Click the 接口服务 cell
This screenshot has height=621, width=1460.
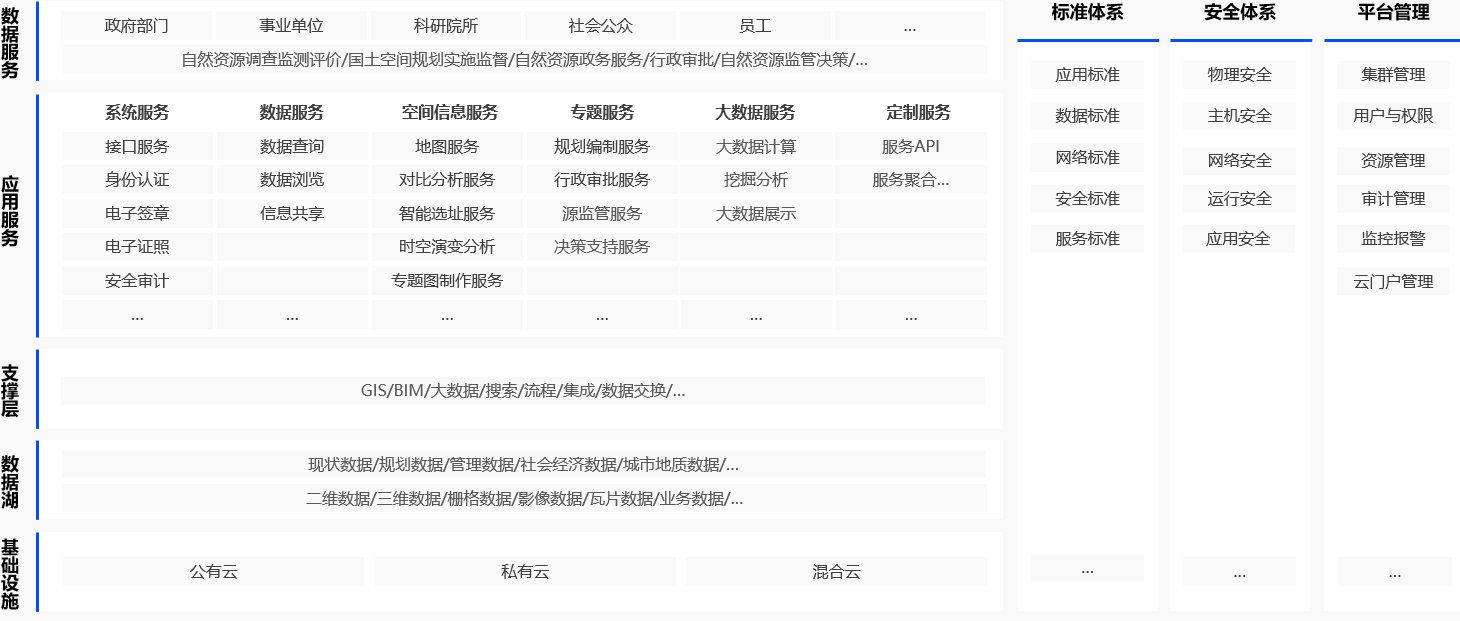point(137,147)
